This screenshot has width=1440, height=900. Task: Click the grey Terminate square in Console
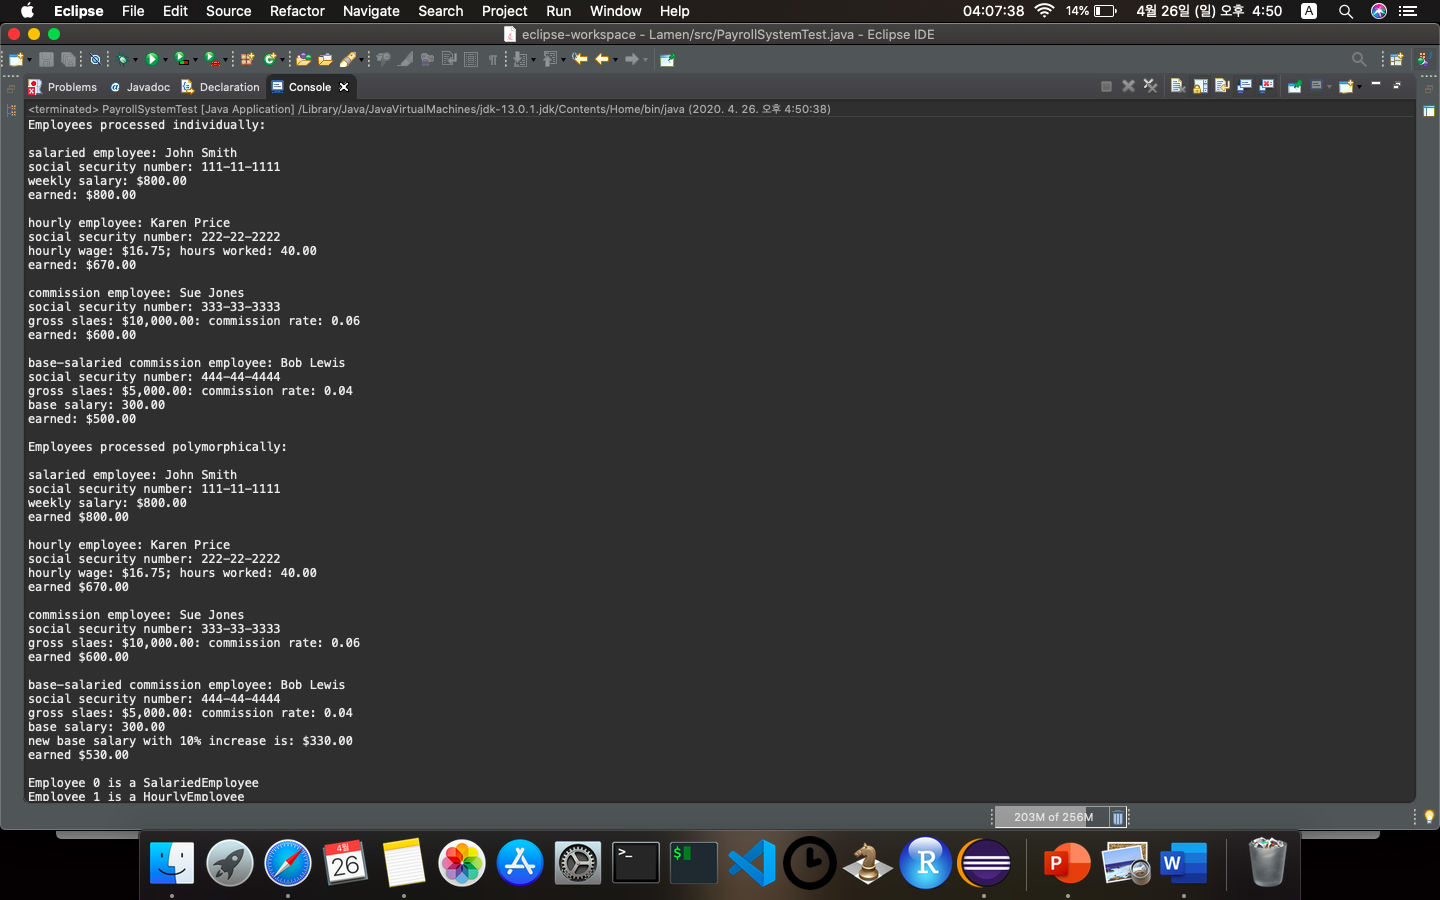click(x=1106, y=86)
